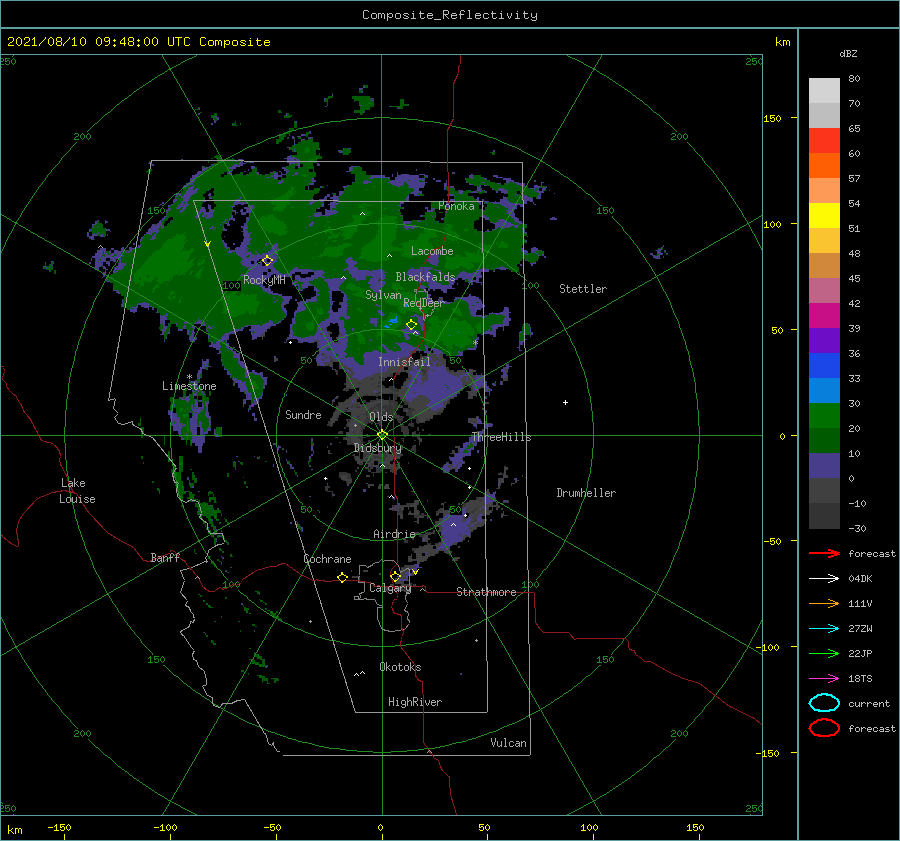Select the cyan 27ZW arrow legend icon

pos(824,629)
